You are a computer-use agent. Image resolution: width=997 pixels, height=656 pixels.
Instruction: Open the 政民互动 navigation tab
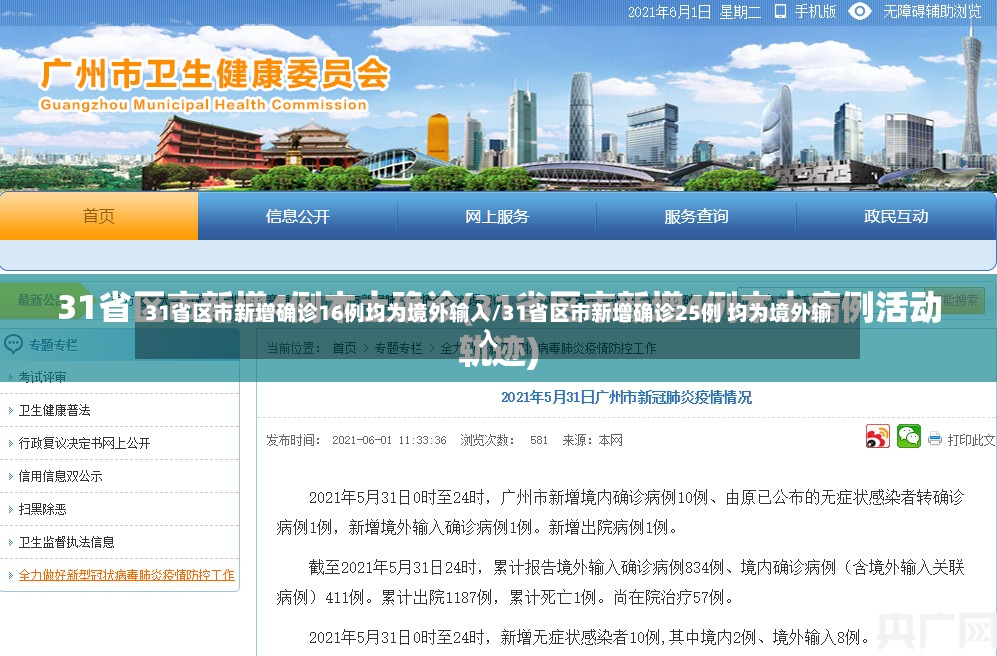896,216
